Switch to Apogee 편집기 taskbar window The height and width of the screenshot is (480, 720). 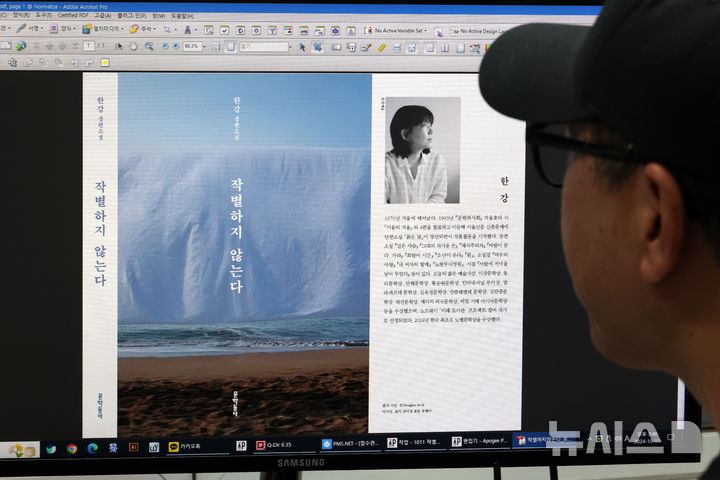click(479, 441)
